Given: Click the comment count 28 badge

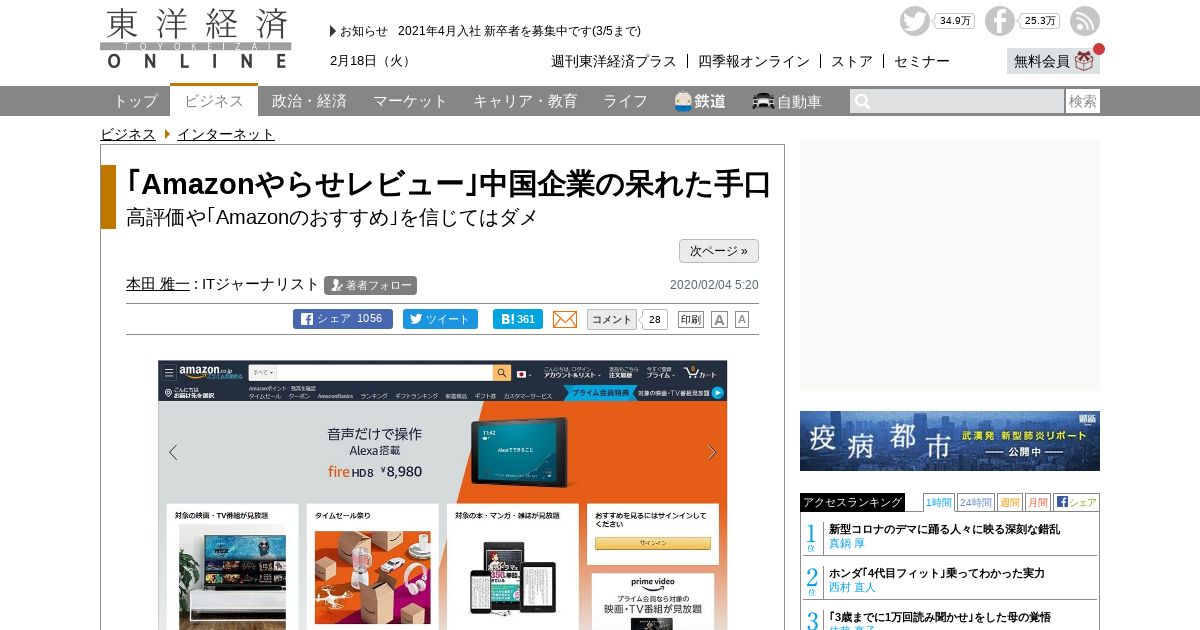Looking at the screenshot, I should click(654, 319).
